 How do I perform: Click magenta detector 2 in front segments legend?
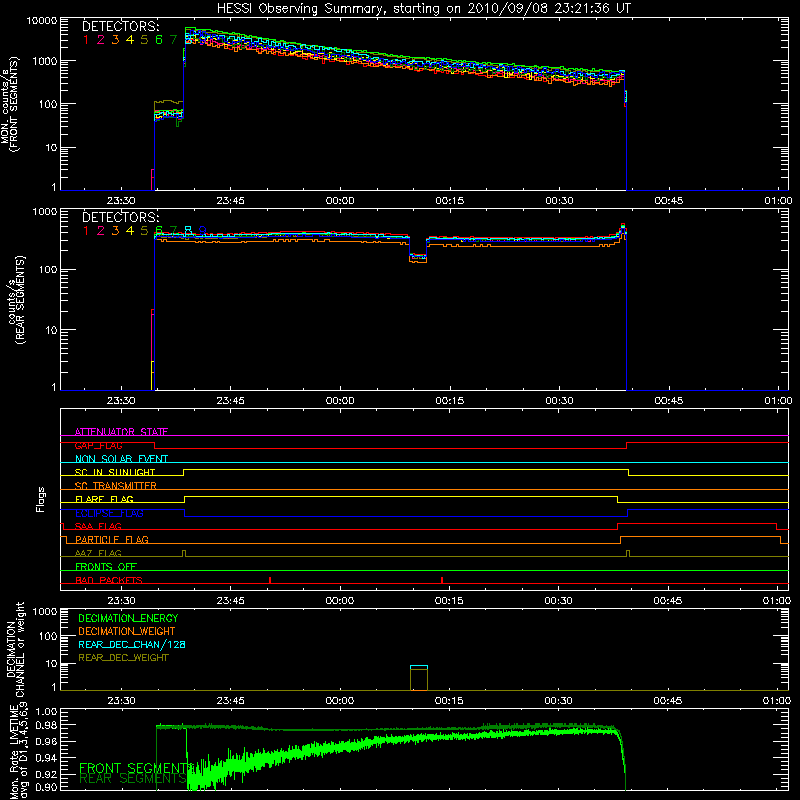[x=101, y=39]
